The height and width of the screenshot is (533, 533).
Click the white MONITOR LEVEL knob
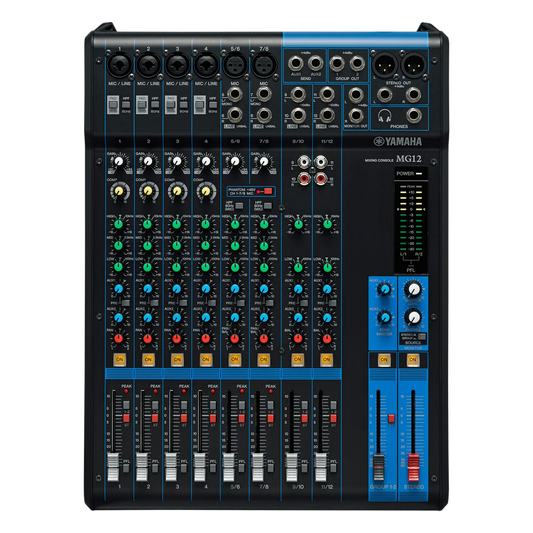[413, 289]
